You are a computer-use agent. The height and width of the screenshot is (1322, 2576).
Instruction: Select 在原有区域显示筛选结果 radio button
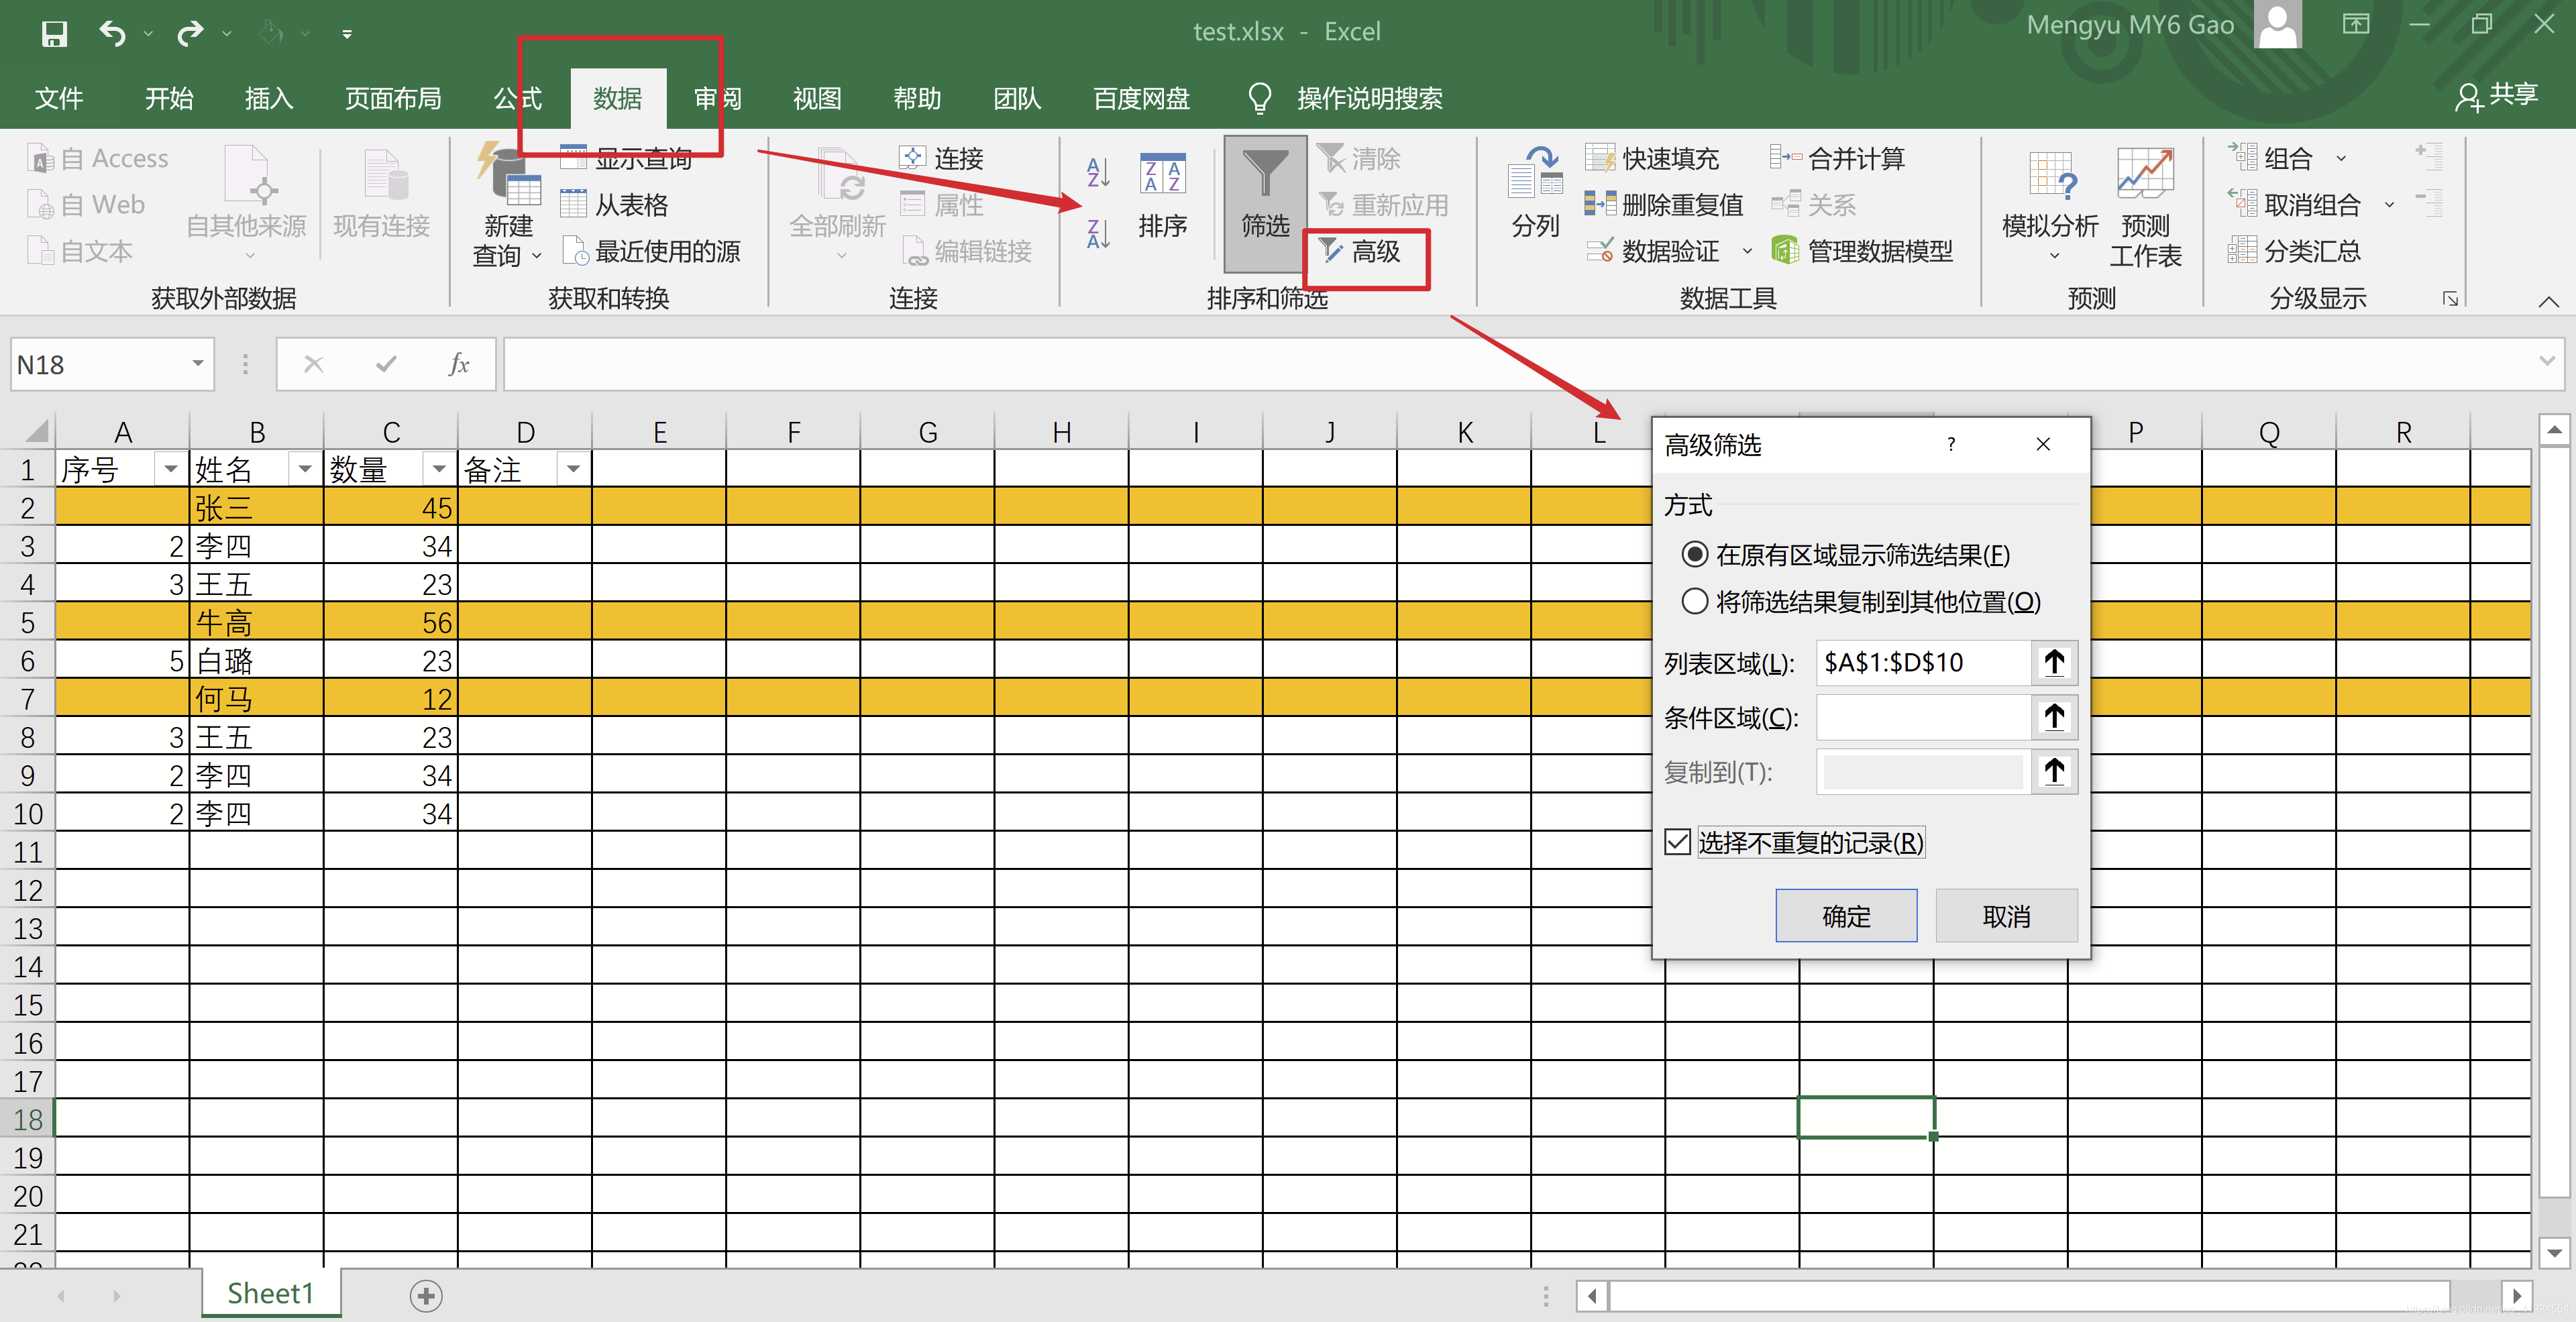click(x=1694, y=554)
